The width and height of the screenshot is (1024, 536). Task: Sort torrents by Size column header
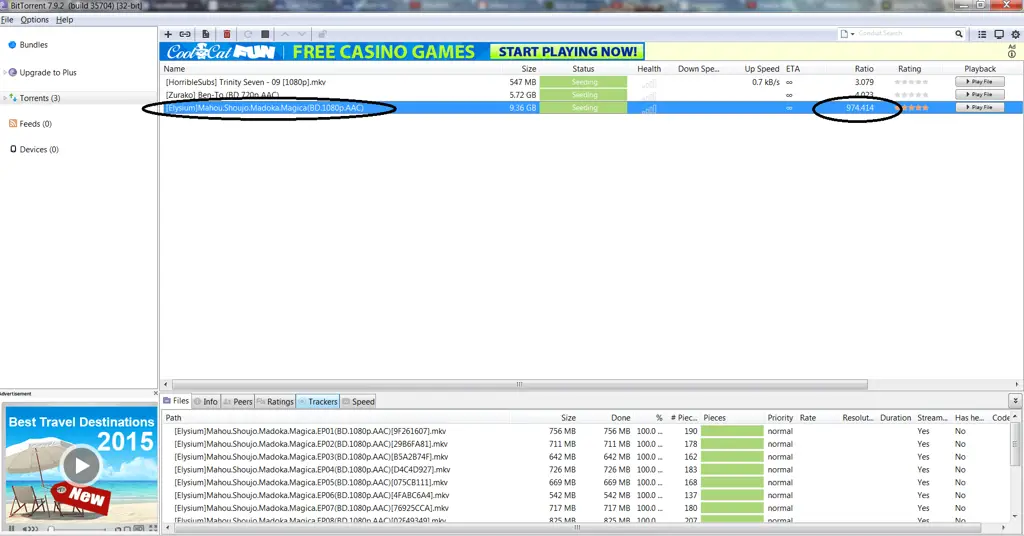click(x=528, y=69)
